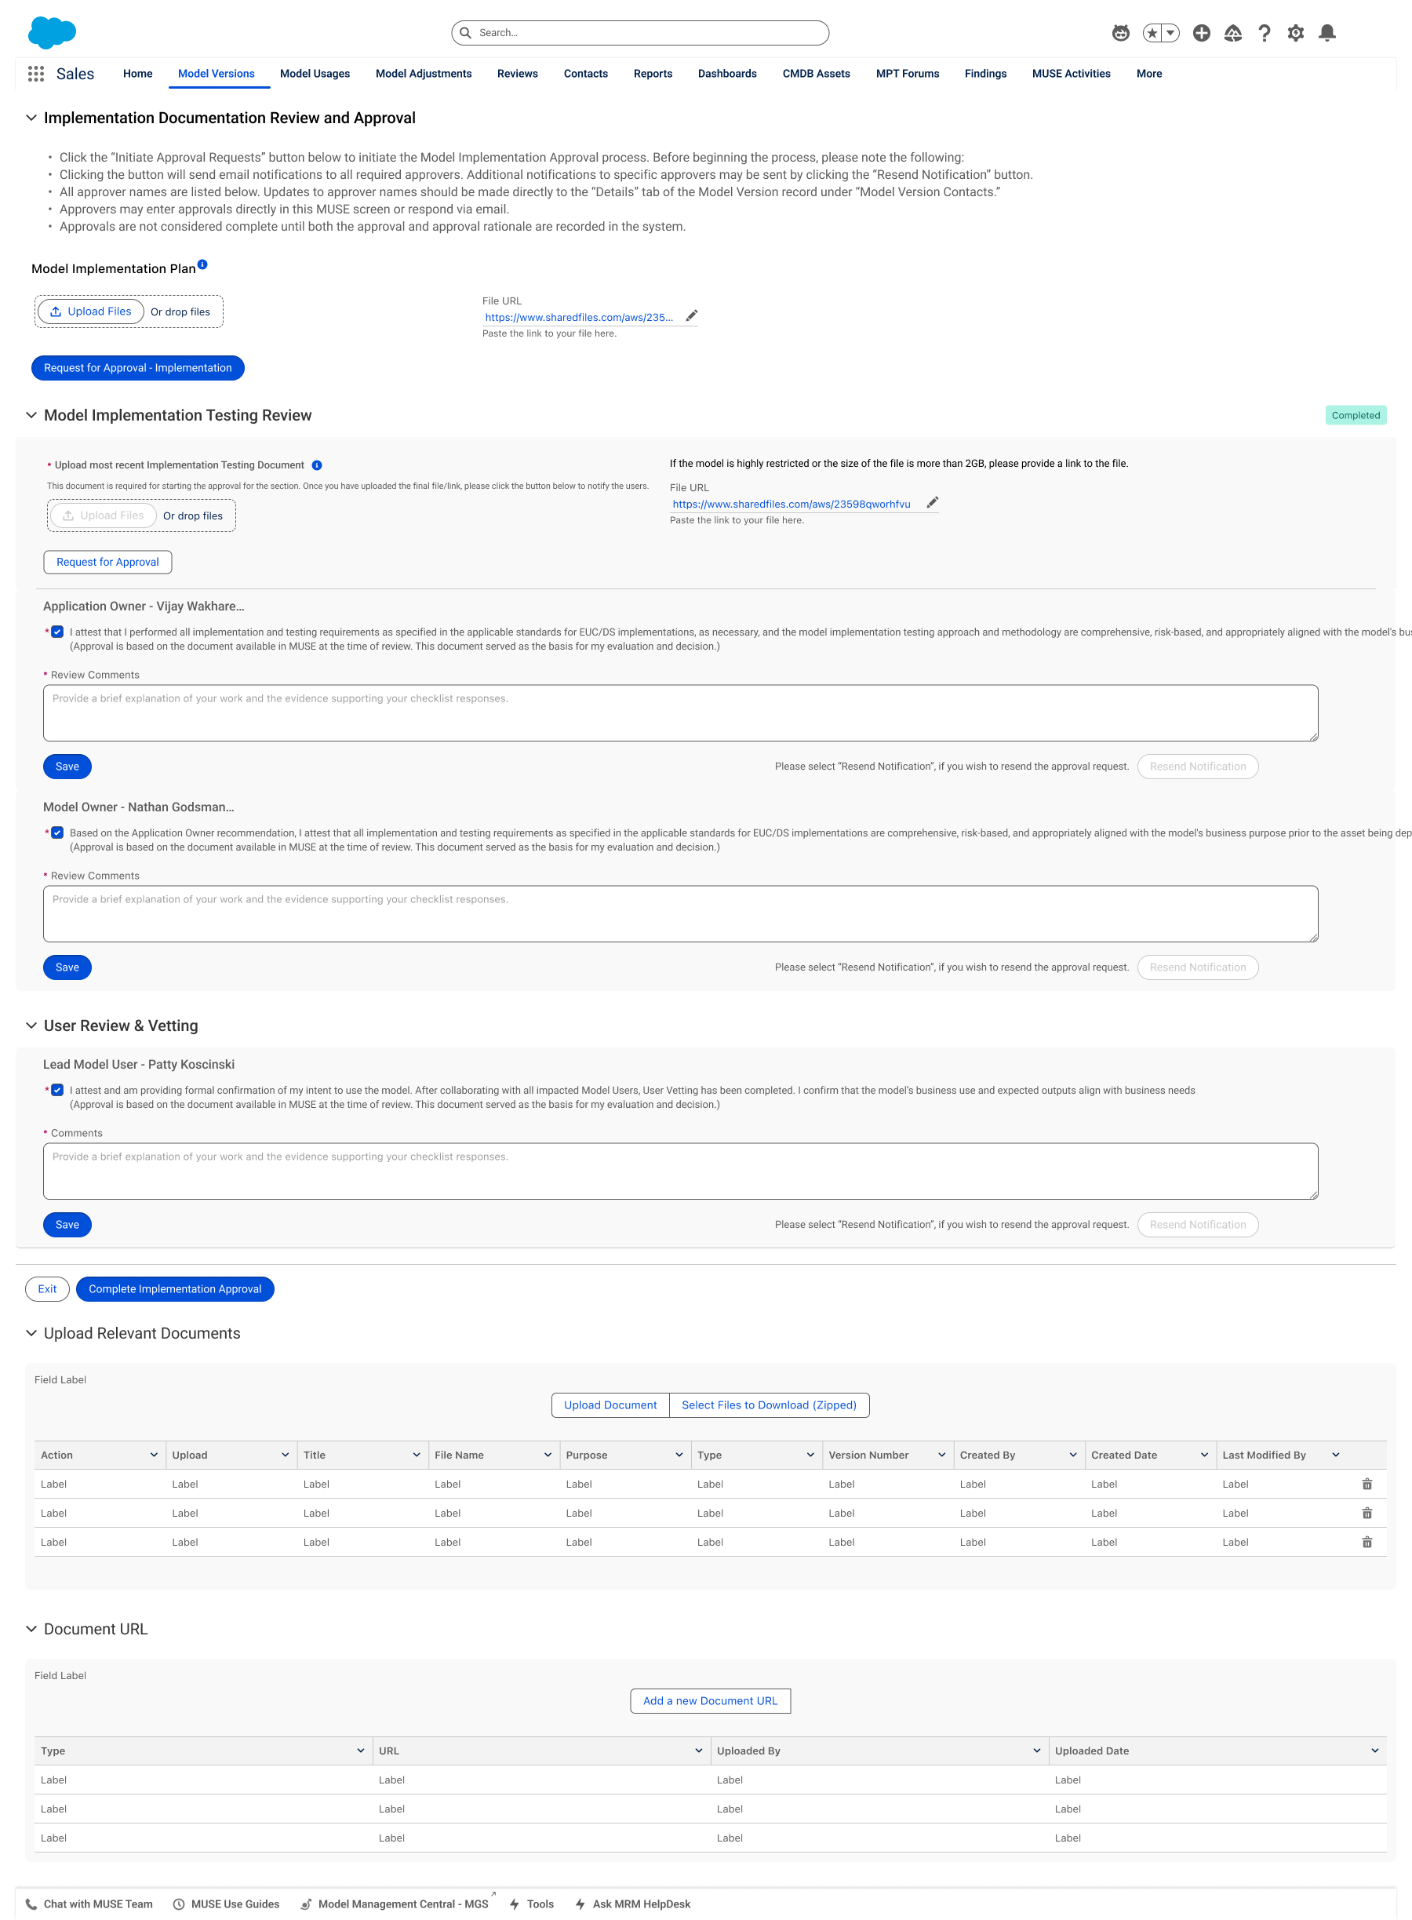Switch to the Reviews tab

pos(517,74)
